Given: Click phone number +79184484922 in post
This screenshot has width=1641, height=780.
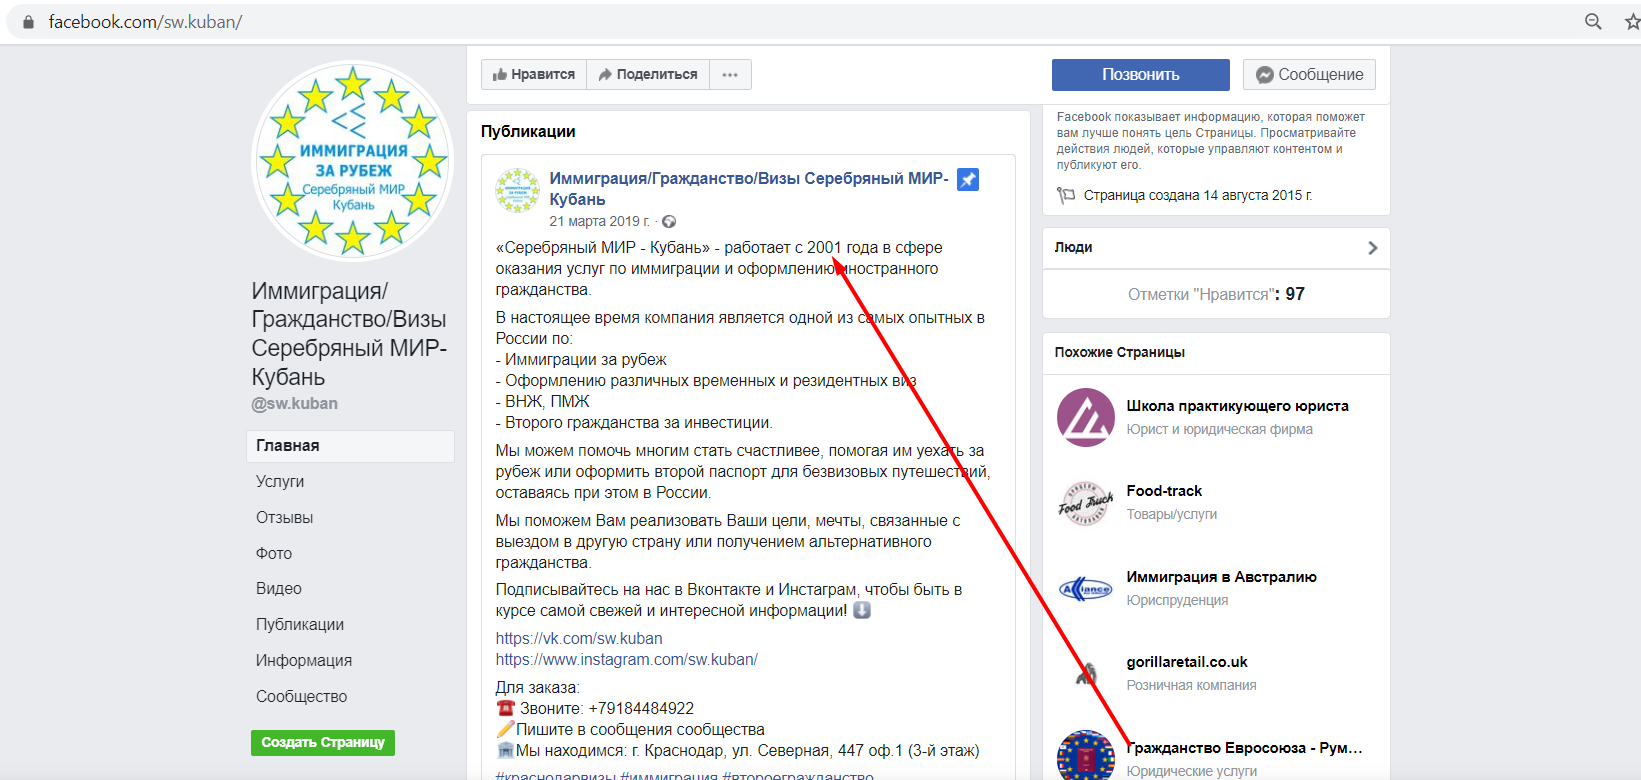Looking at the screenshot, I should coord(641,708).
